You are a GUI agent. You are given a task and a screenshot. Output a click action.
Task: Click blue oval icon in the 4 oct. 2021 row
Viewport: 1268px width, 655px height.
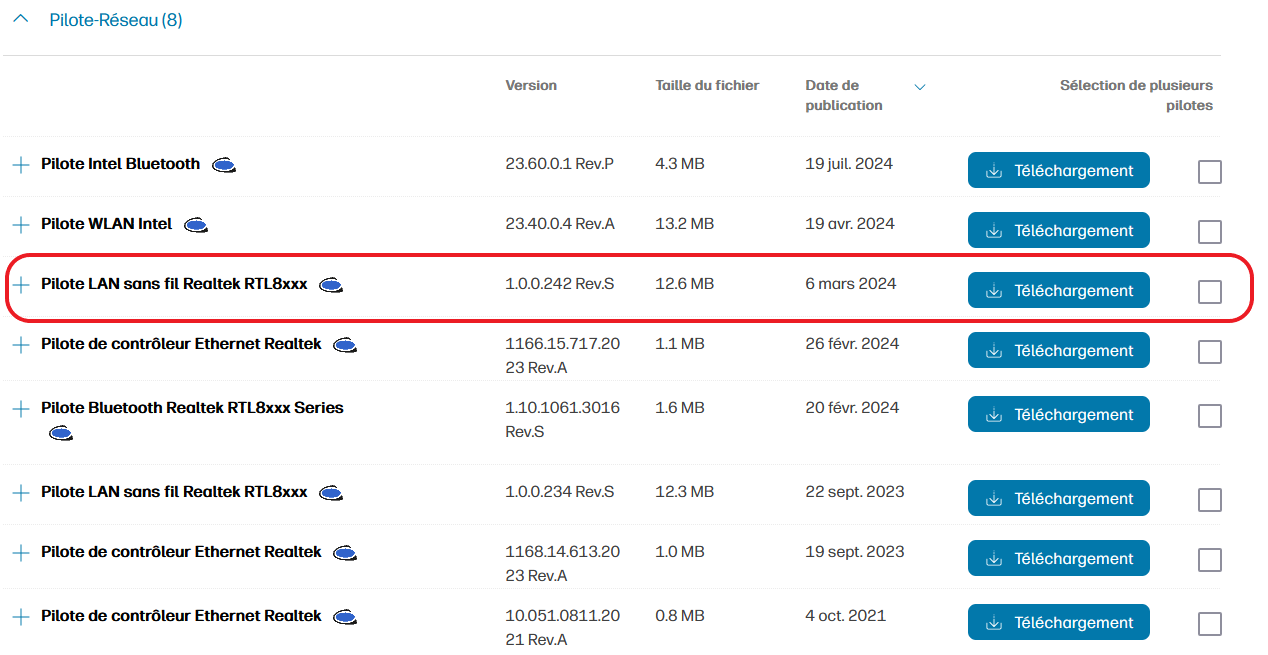tap(346, 617)
